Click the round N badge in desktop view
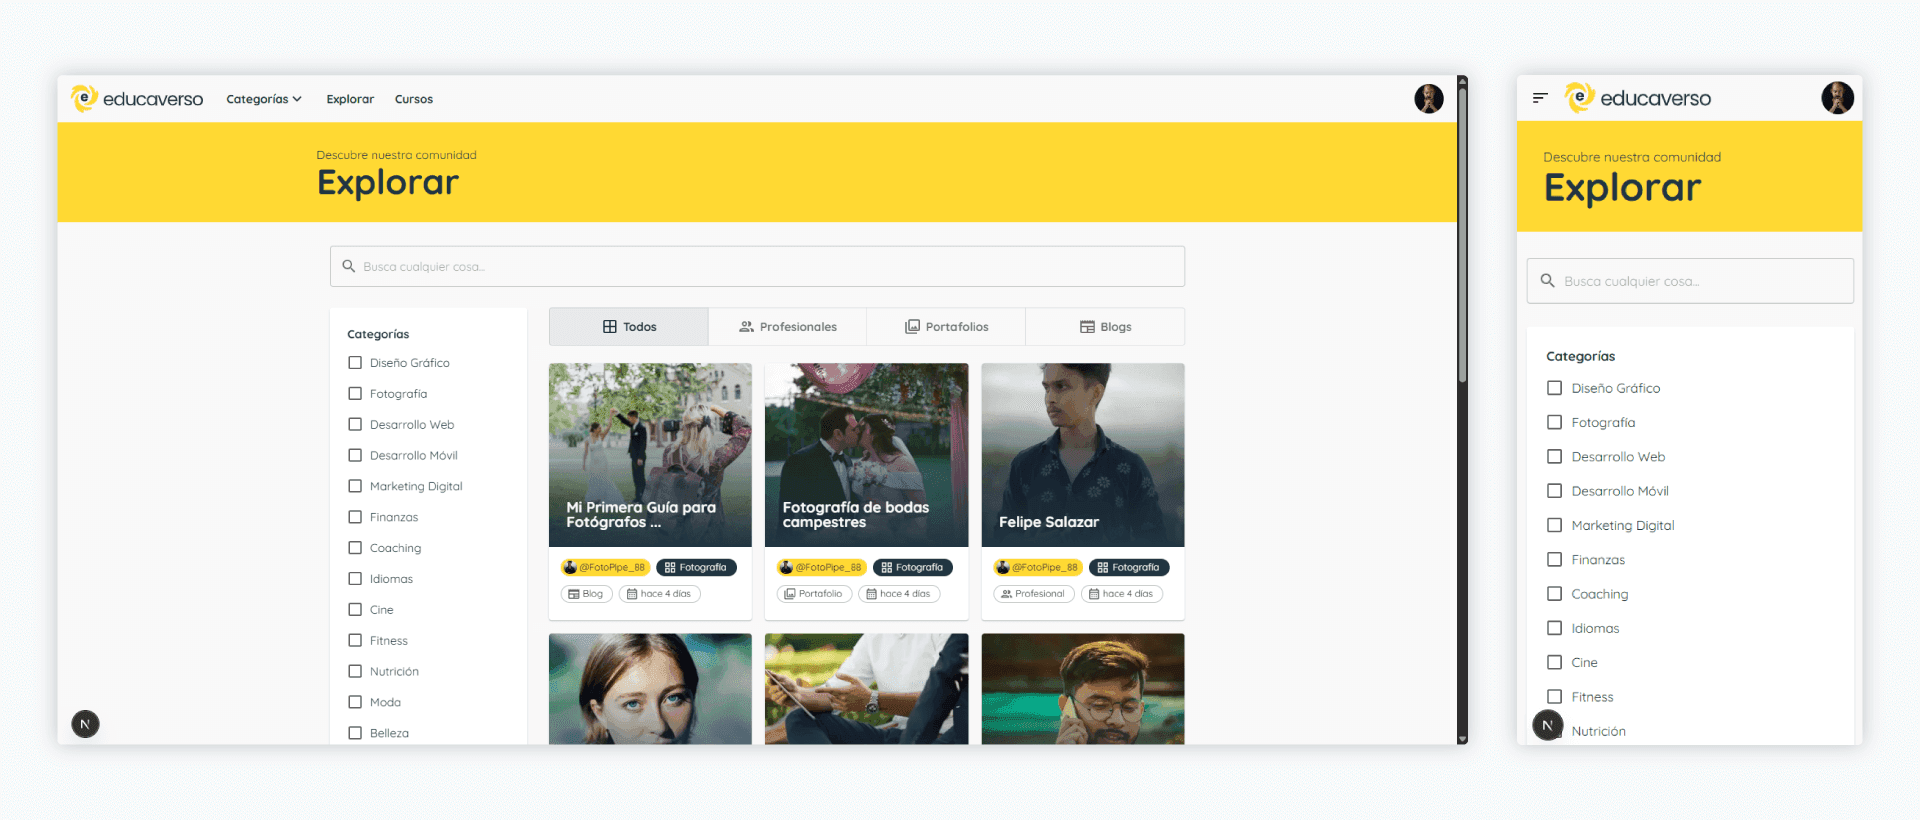This screenshot has width=1920, height=820. [x=86, y=724]
